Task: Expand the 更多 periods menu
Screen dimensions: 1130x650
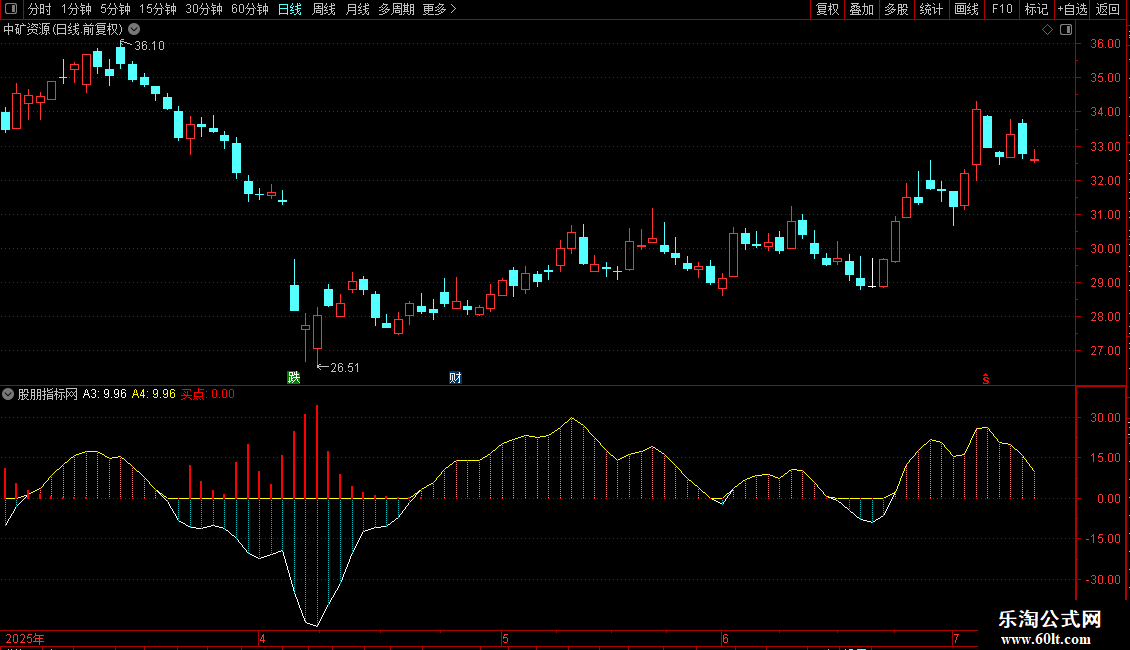Action: [439, 9]
